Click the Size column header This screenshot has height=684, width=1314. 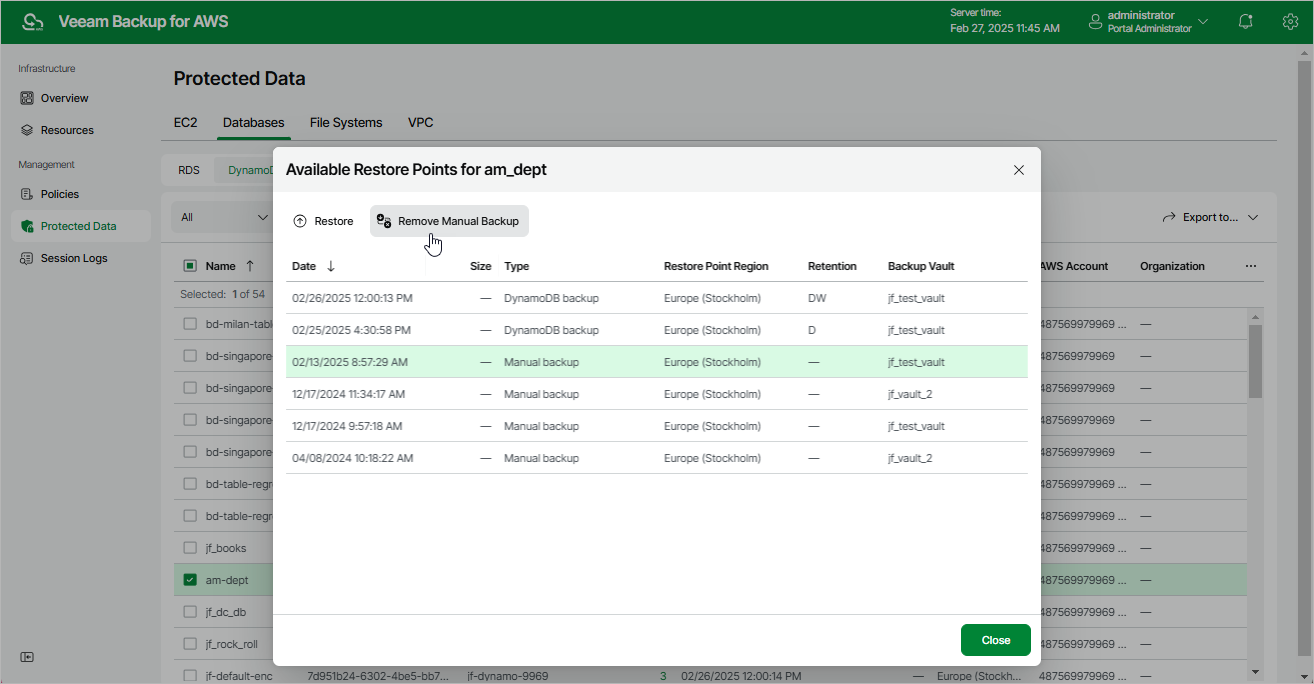(481, 266)
